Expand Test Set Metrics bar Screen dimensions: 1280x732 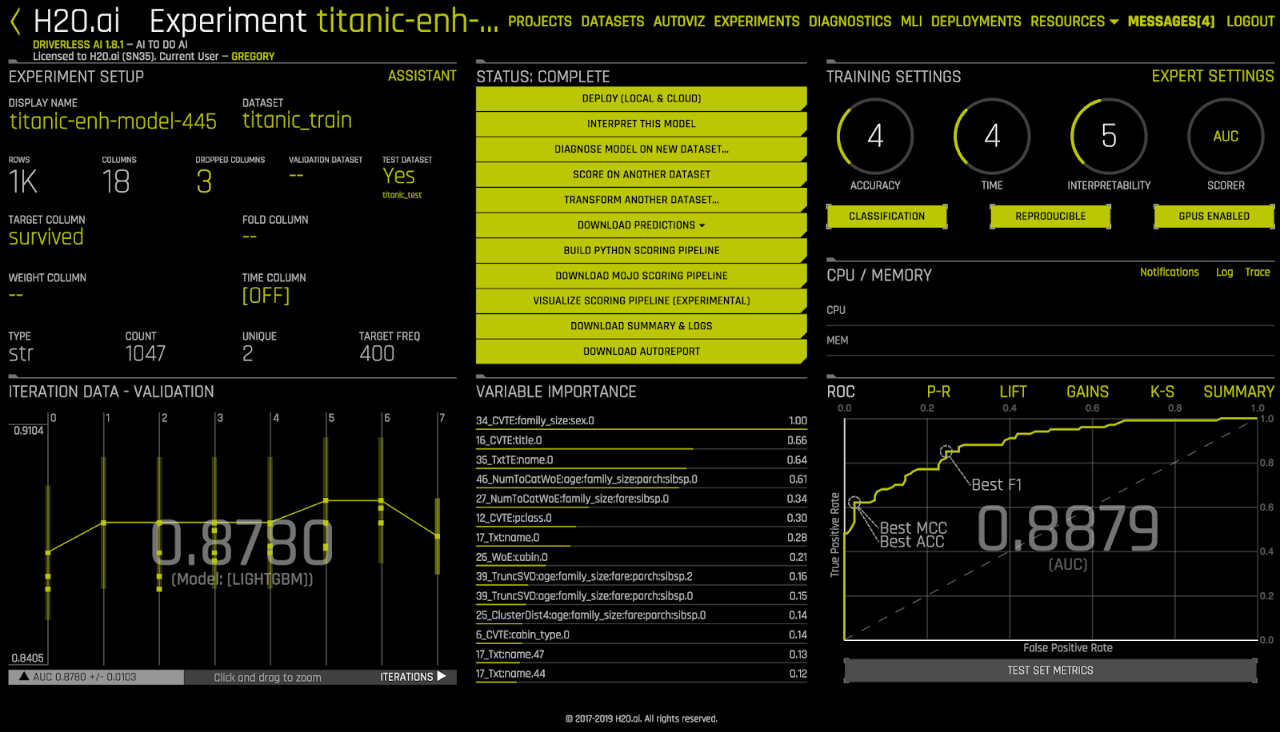pyautogui.click(x=1050, y=670)
